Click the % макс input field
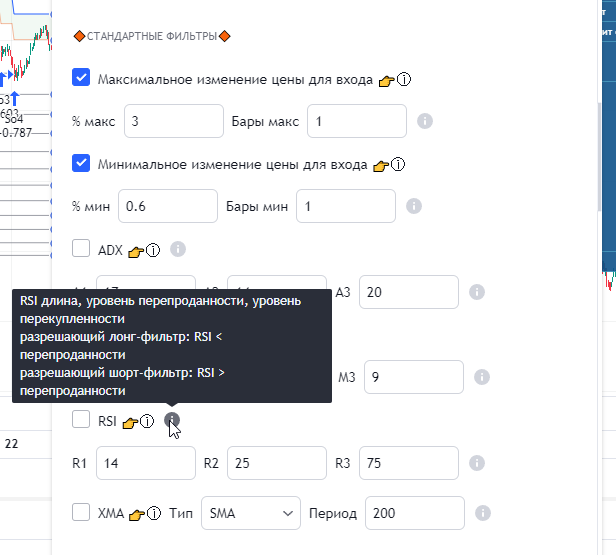 click(172, 121)
